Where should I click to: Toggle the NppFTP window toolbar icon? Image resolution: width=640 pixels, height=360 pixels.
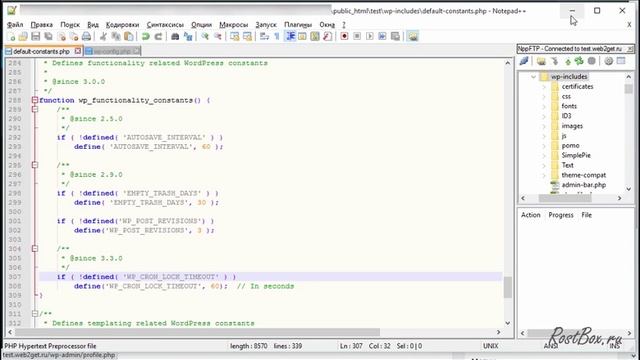click(413, 37)
